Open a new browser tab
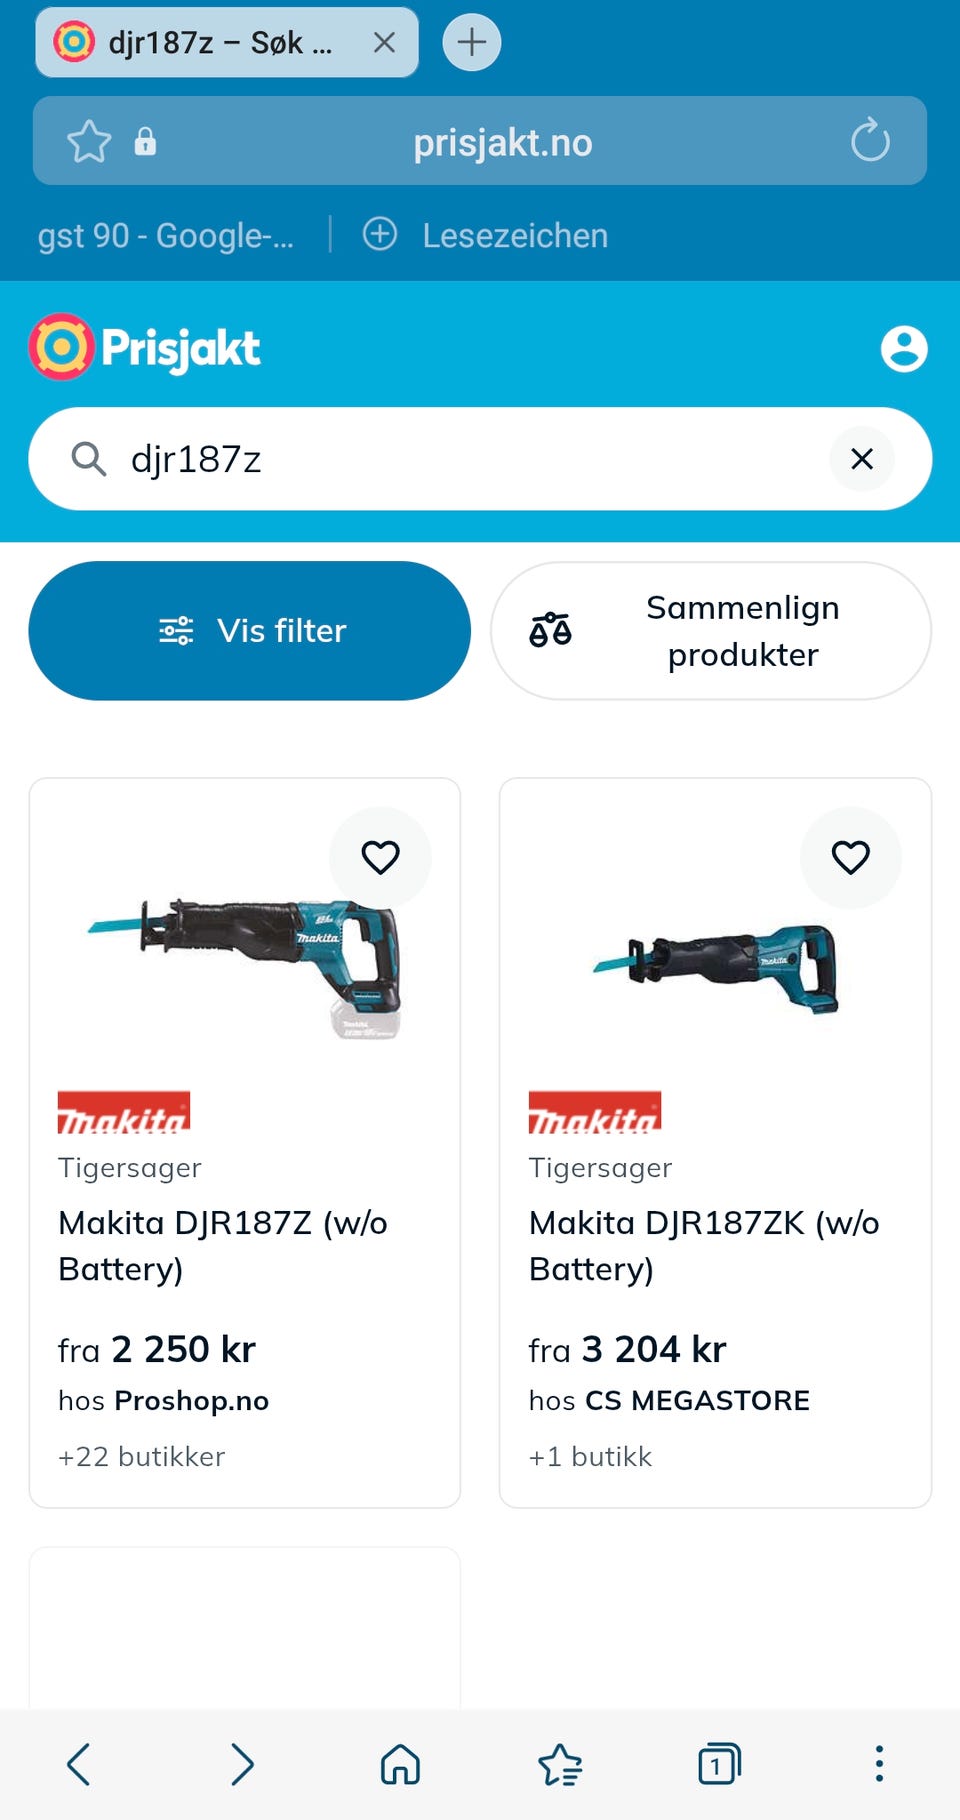 tap(472, 42)
